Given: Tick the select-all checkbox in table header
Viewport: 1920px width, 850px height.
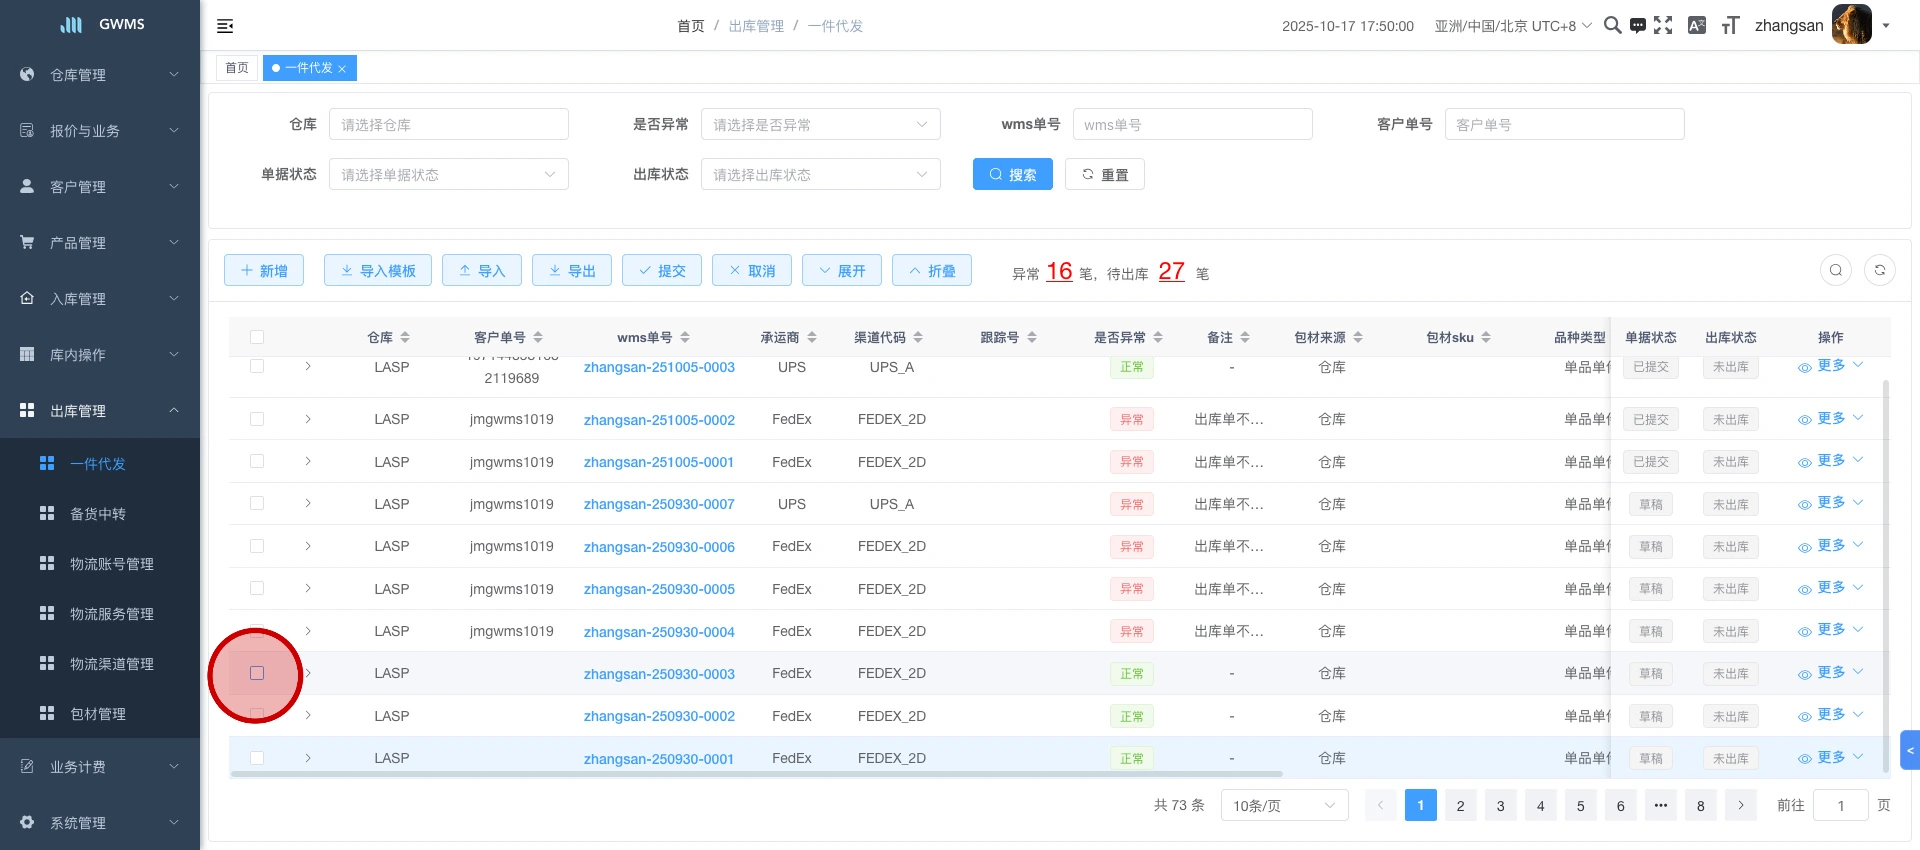Looking at the screenshot, I should coord(257,337).
